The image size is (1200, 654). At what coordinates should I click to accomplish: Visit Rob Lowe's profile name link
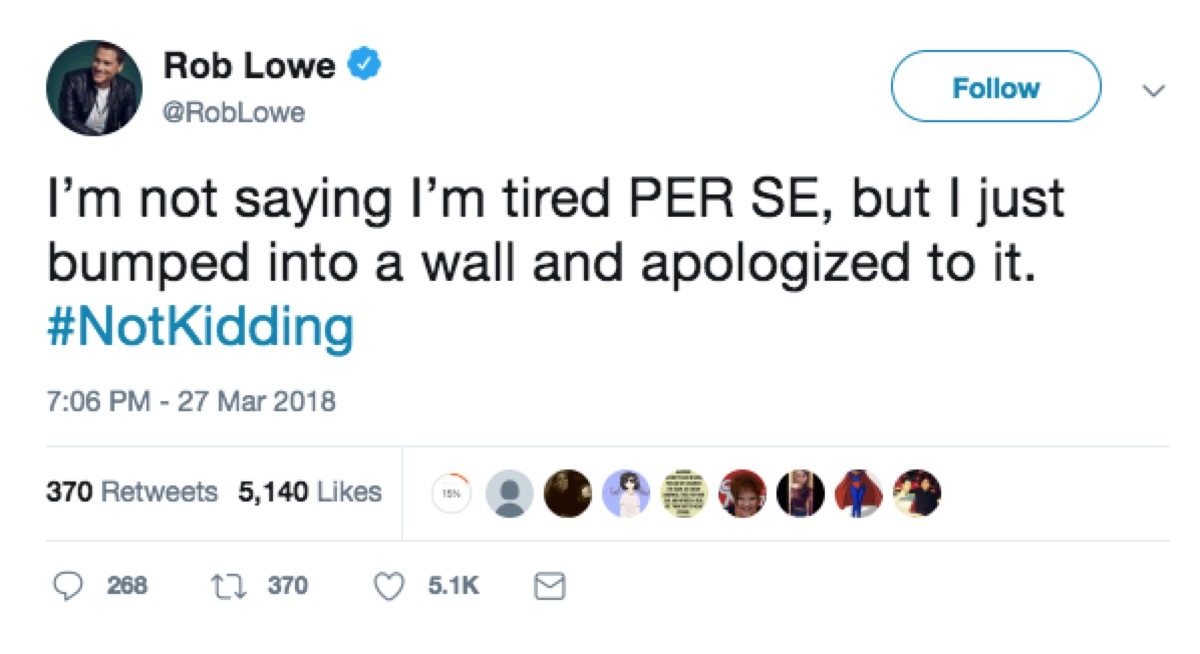248,64
